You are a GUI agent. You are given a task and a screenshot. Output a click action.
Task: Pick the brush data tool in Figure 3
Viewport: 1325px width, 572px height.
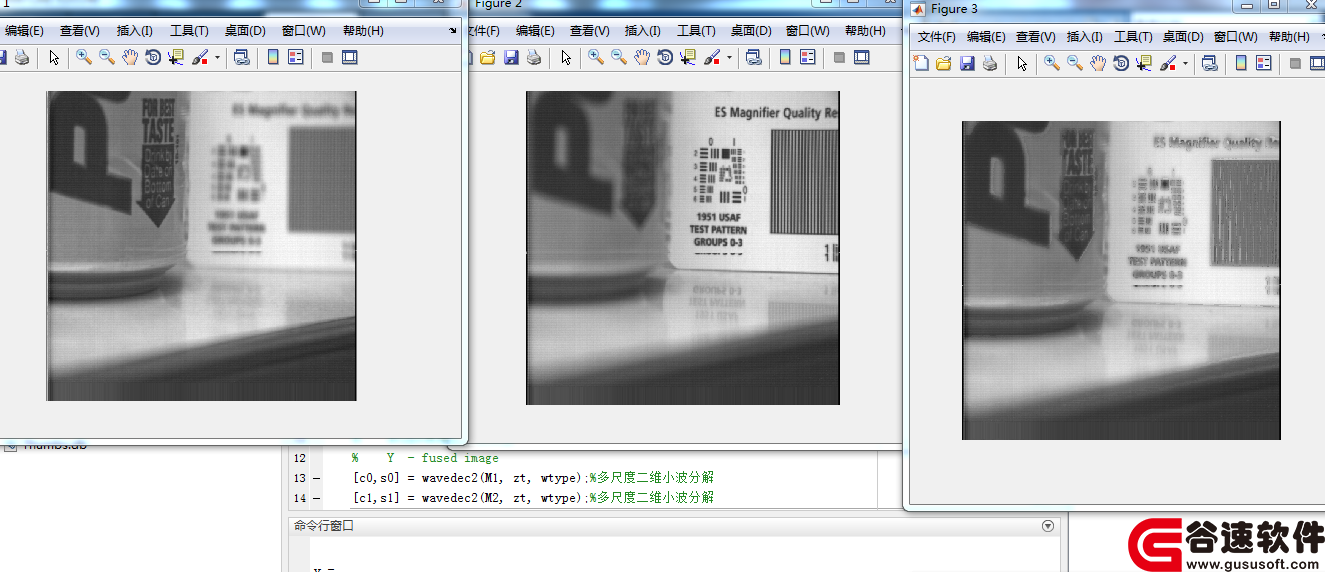tap(1168, 63)
